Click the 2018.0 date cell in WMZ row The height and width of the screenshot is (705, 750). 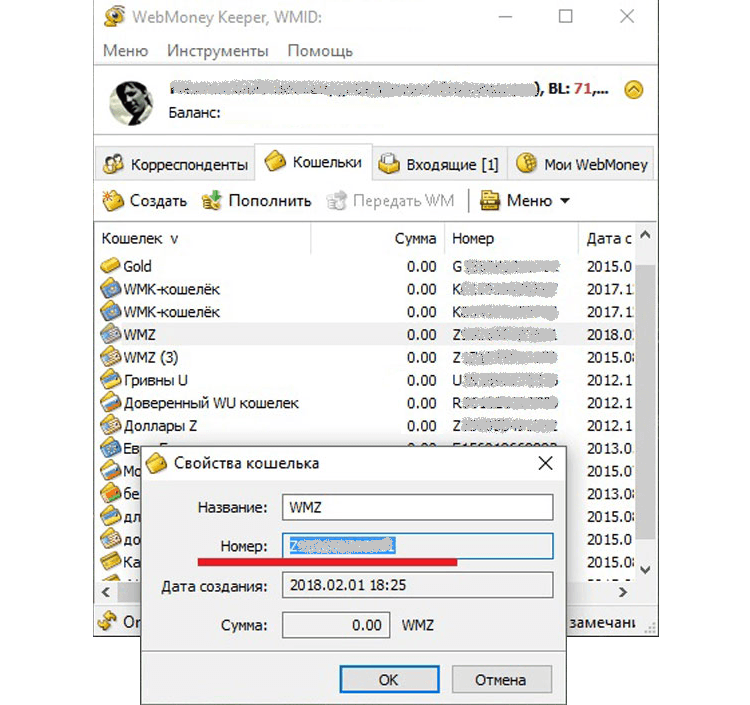[609, 335]
